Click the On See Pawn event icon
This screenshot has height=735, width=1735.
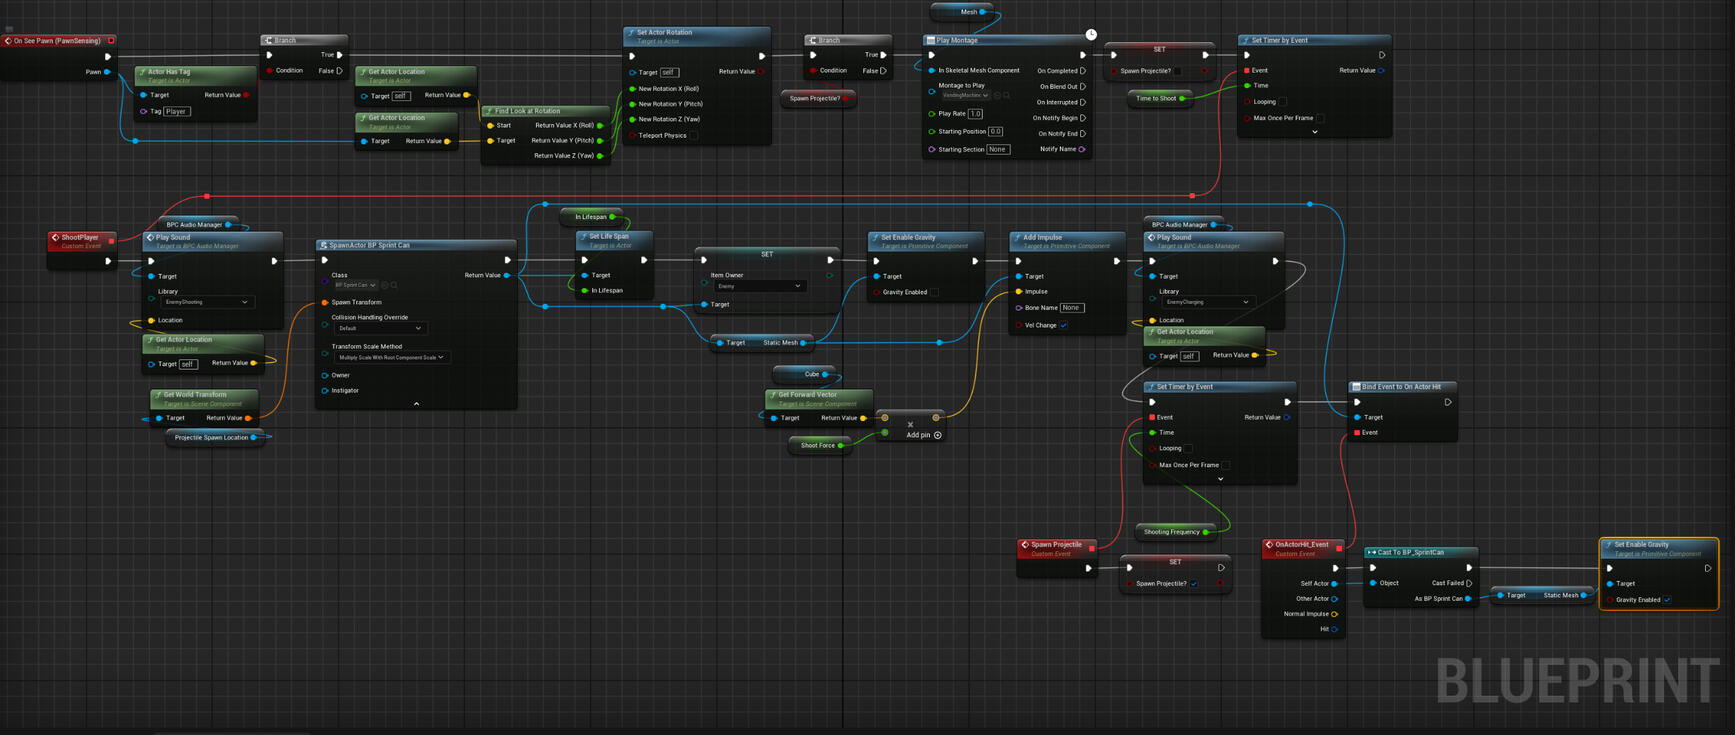point(8,41)
